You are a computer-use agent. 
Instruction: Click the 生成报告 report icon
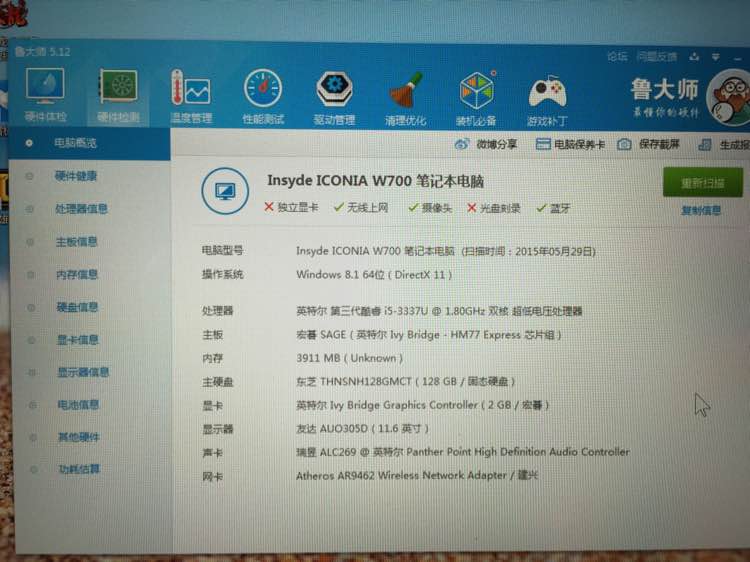(x=705, y=144)
